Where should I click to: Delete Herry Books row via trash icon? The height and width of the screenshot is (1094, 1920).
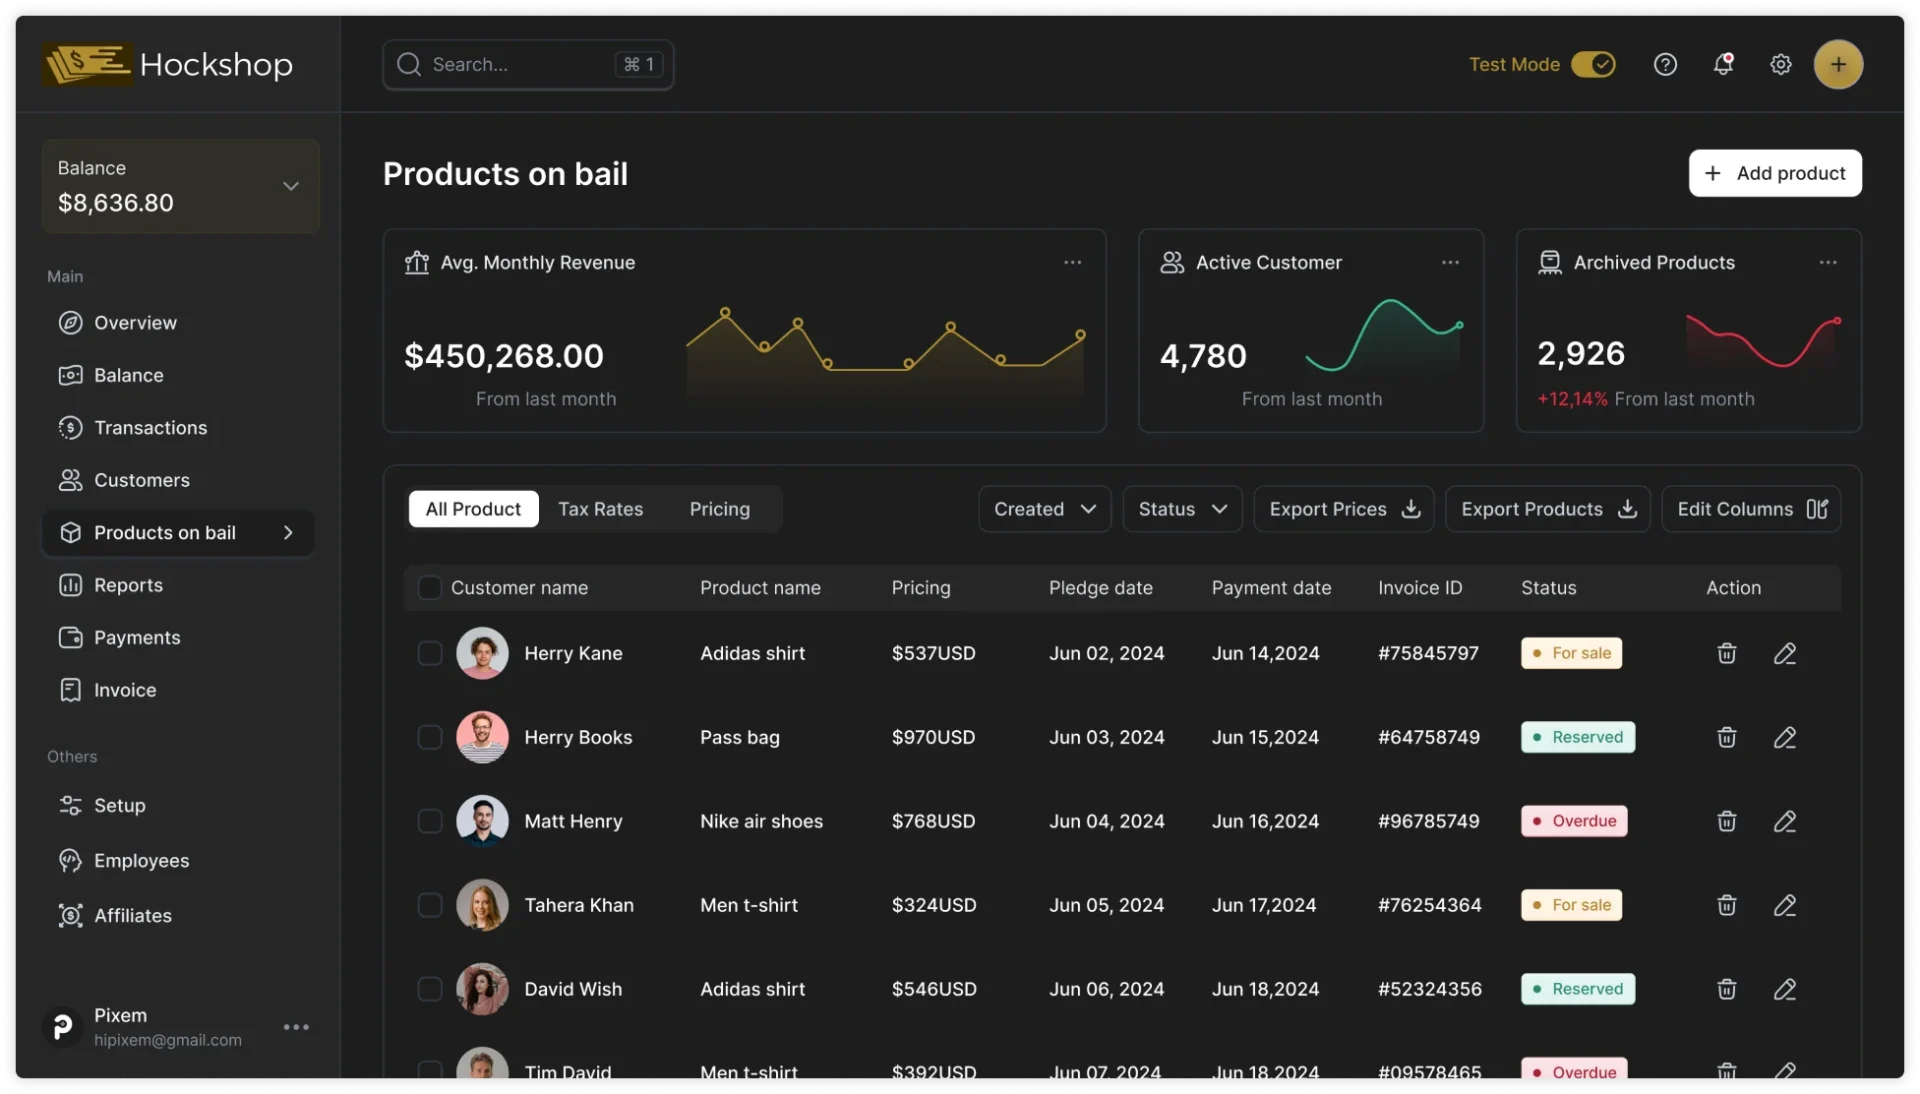coord(1726,737)
